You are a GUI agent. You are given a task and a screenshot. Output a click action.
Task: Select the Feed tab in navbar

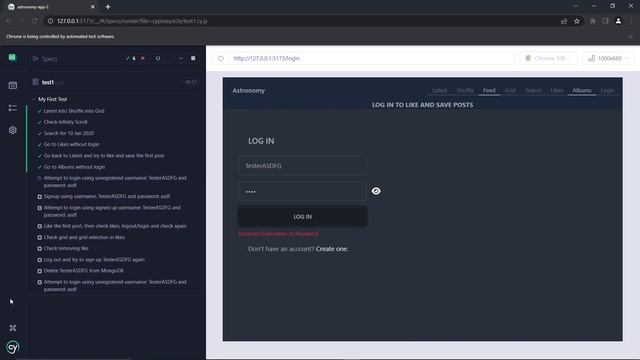pyautogui.click(x=489, y=90)
